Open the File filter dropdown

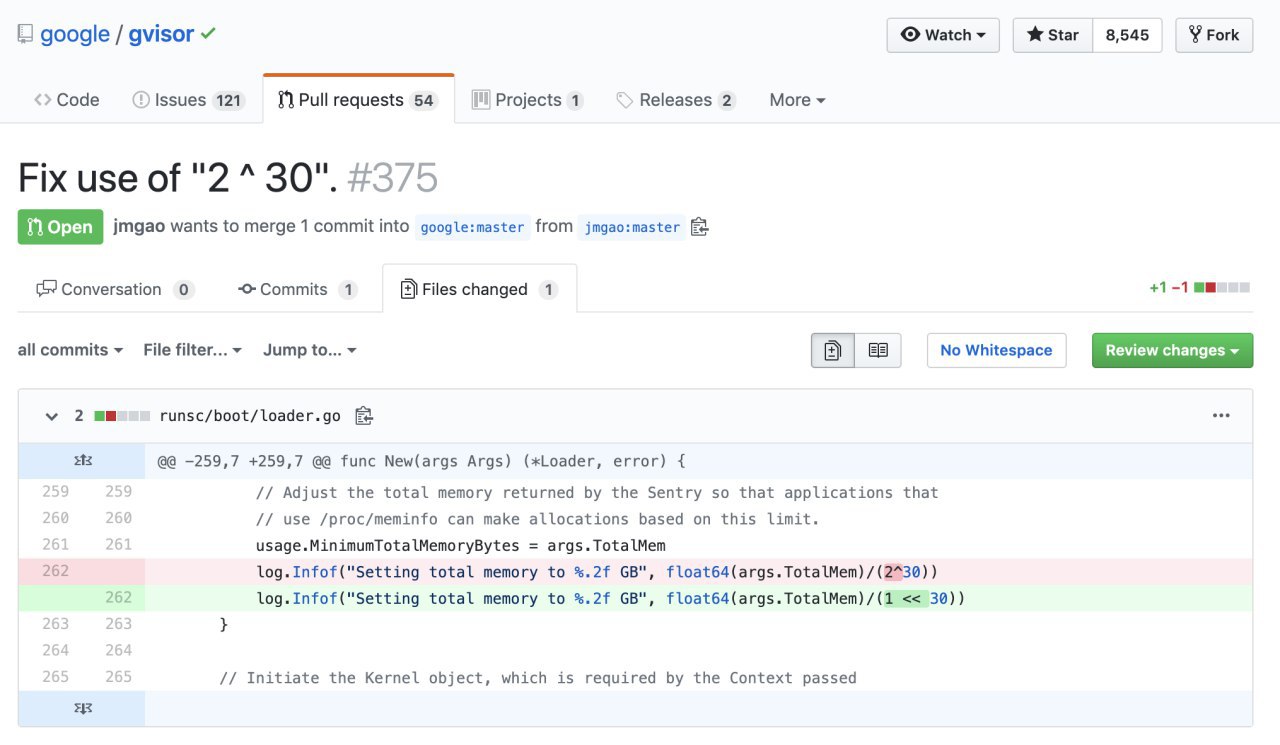(x=192, y=350)
